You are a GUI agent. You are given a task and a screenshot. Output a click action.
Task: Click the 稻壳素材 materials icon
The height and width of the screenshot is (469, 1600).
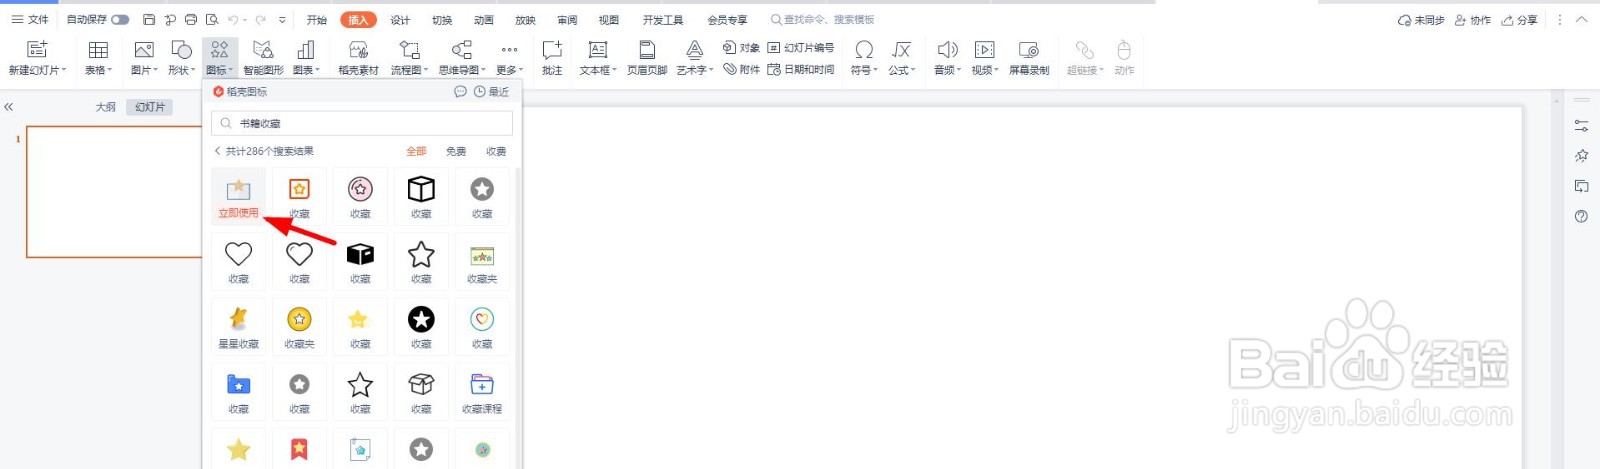pos(358,50)
